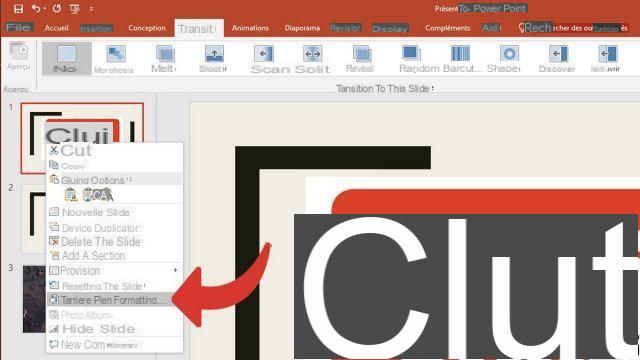The width and height of the screenshot is (640, 360).
Task: Apply the last transition after Discover
Action: pyautogui.click(x=607, y=58)
